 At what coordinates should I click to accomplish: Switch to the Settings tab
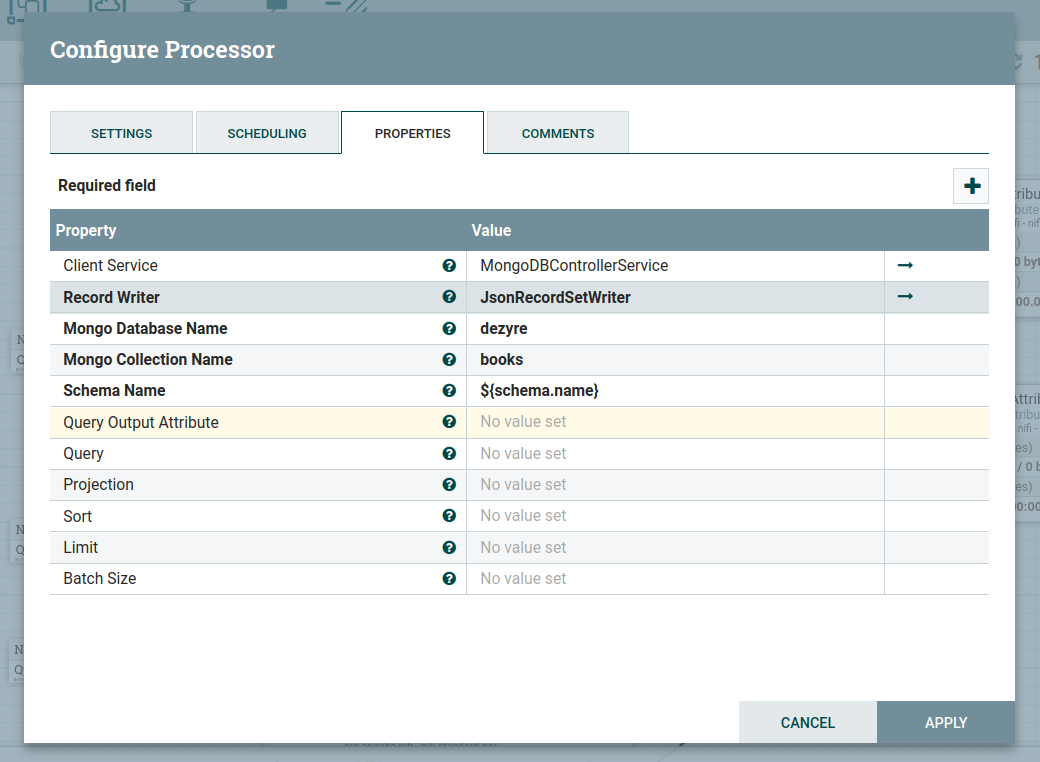pos(121,133)
